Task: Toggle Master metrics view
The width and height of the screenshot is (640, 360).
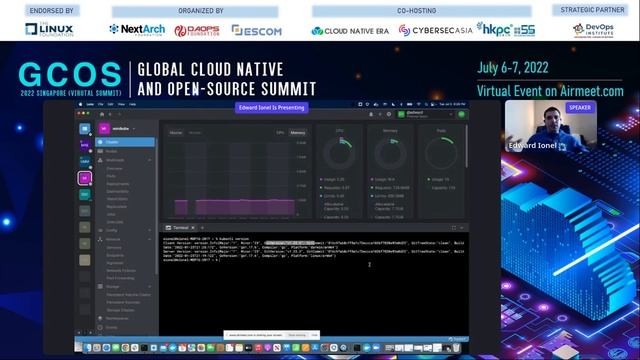Action: [x=176, y=133]
